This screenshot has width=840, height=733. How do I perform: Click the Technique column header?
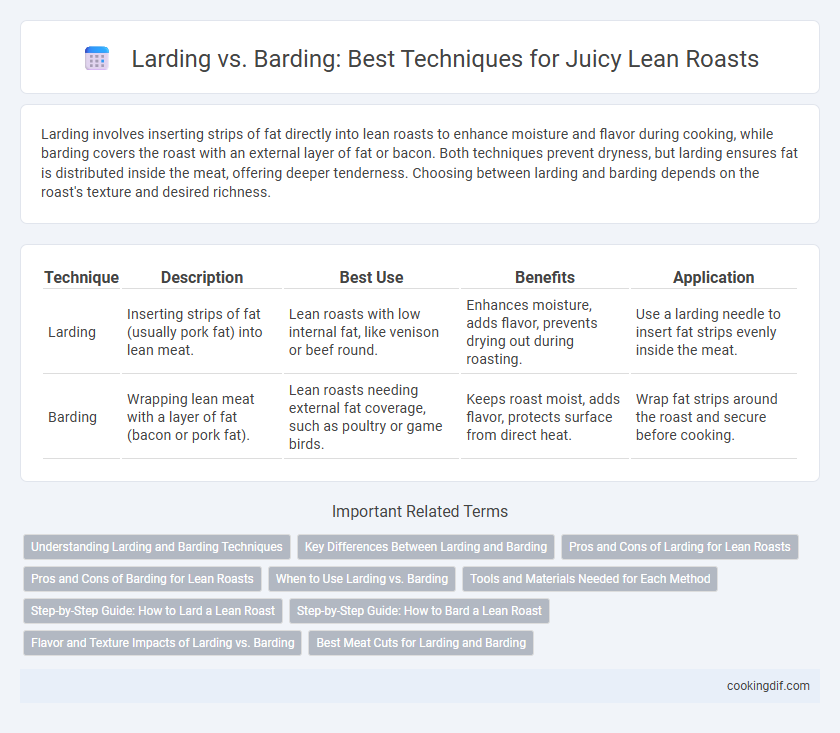coord(81,277)
